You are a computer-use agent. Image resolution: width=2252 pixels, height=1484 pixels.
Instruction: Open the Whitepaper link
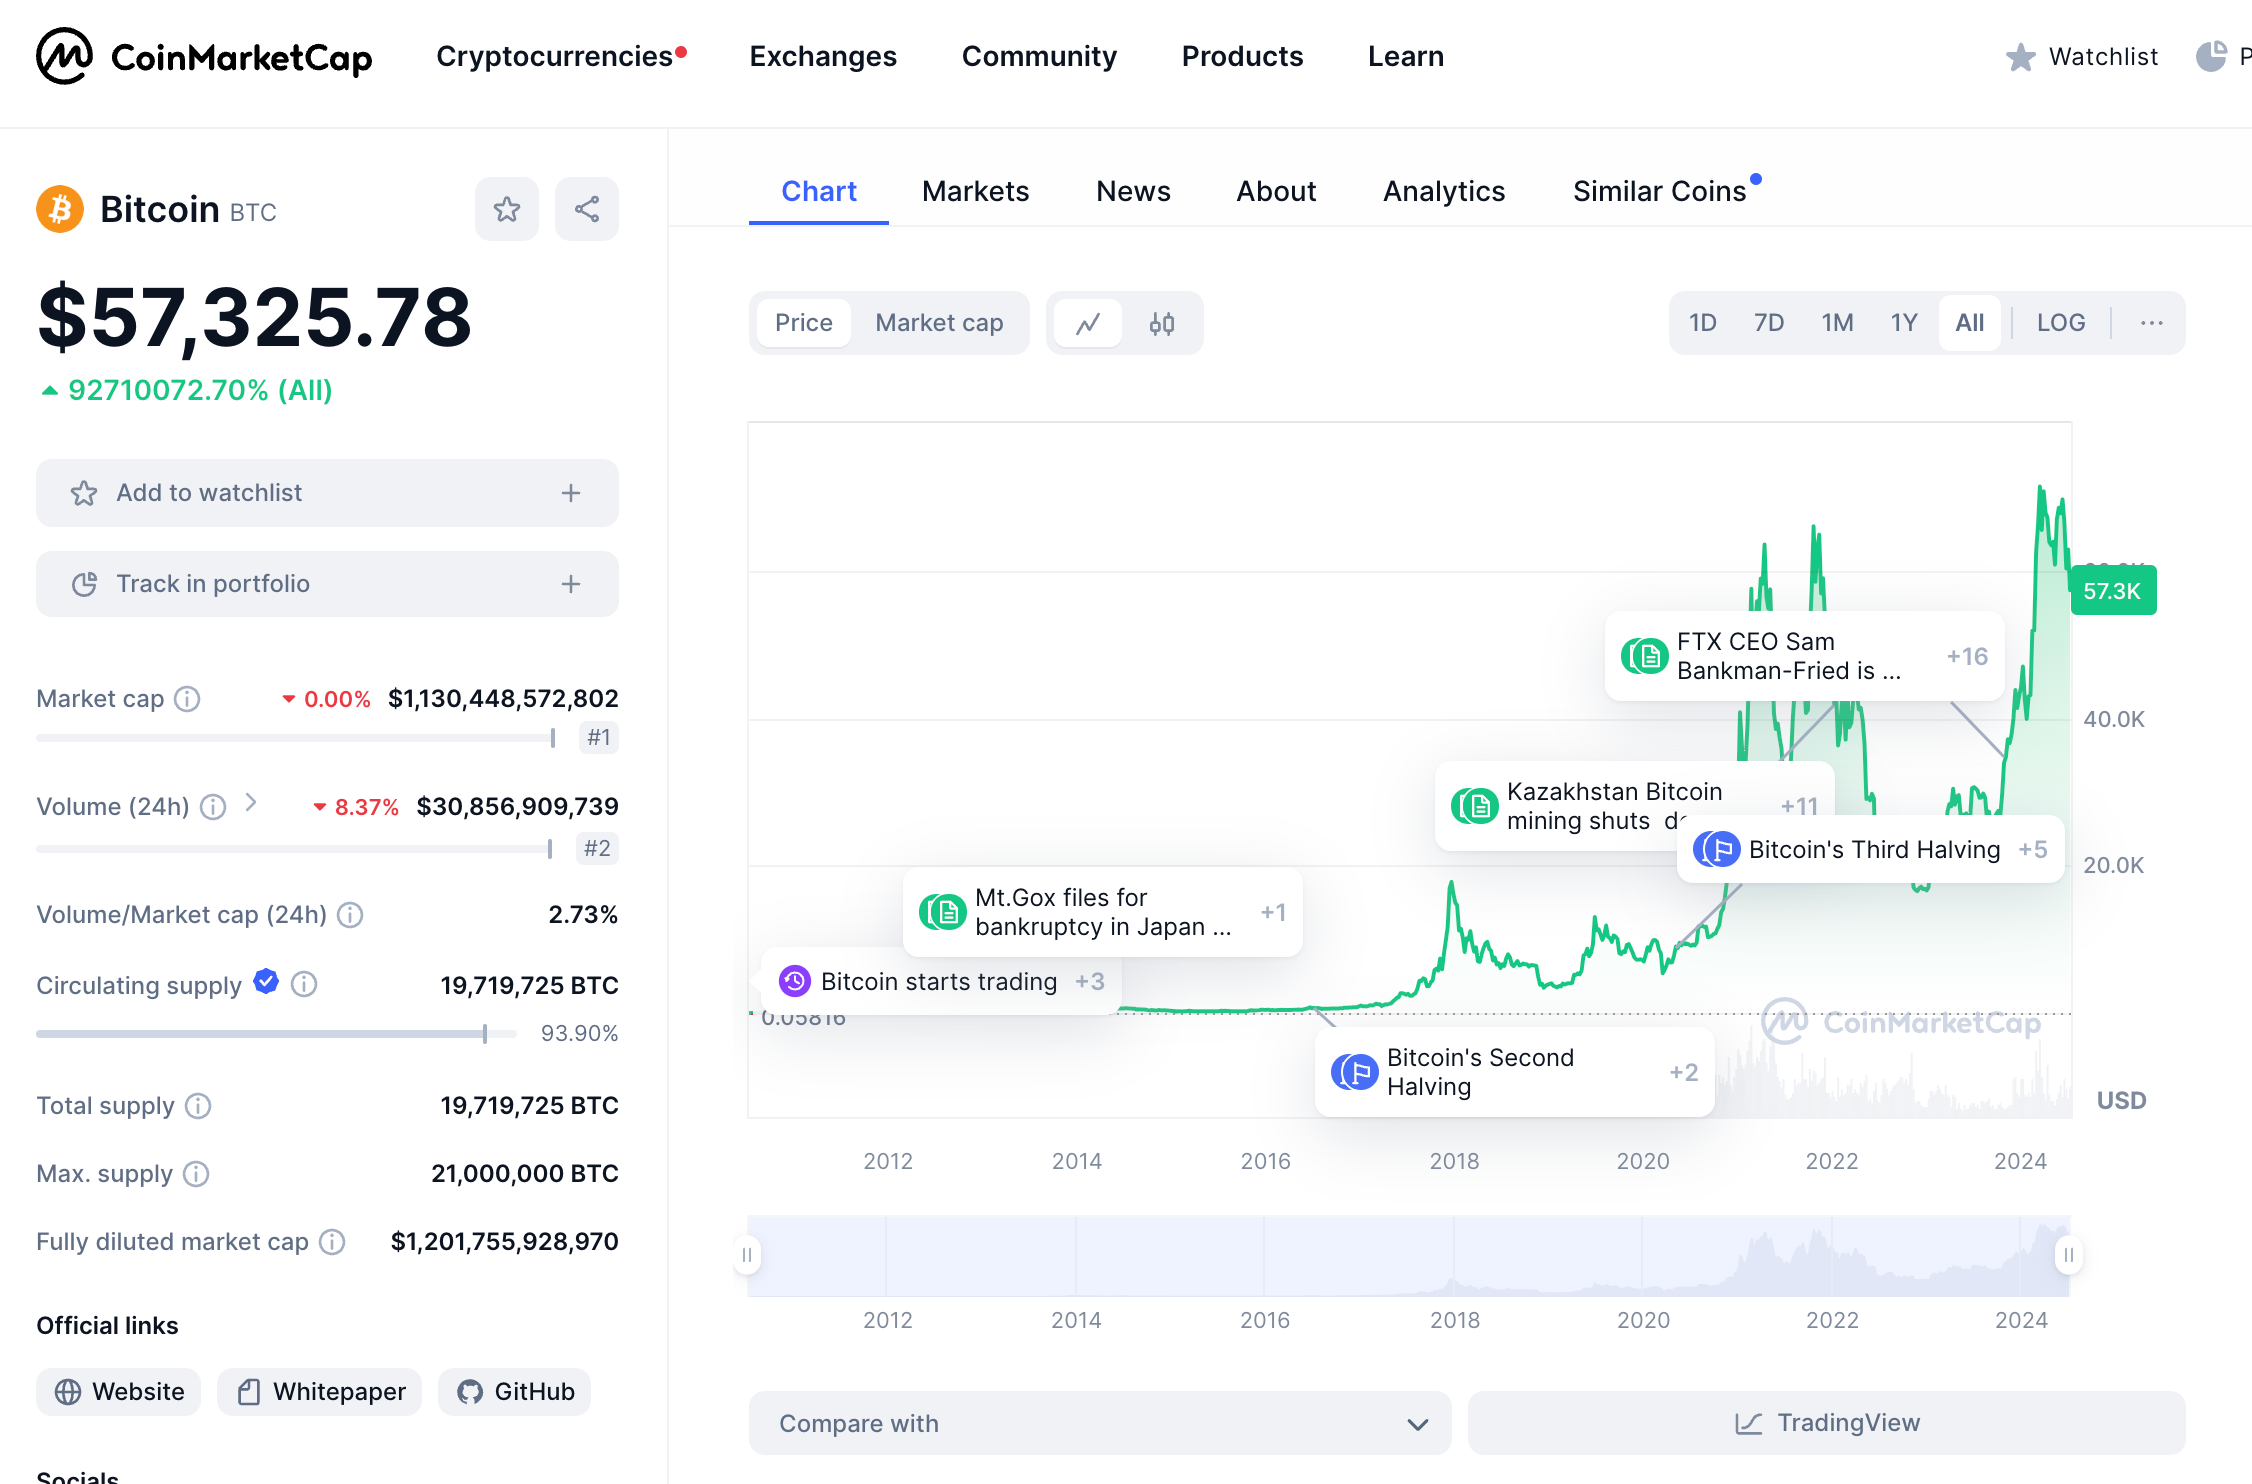320,1392
